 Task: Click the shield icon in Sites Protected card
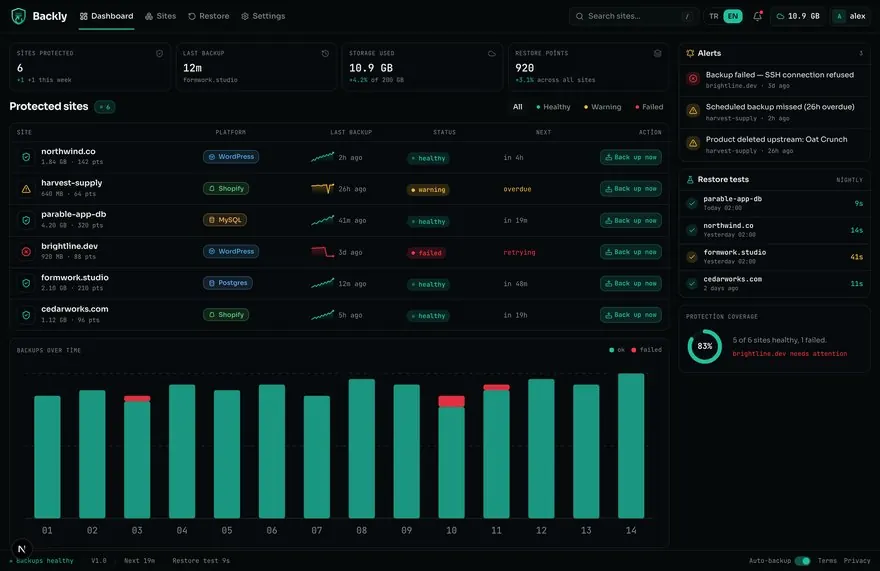click(x=159, y=53)
